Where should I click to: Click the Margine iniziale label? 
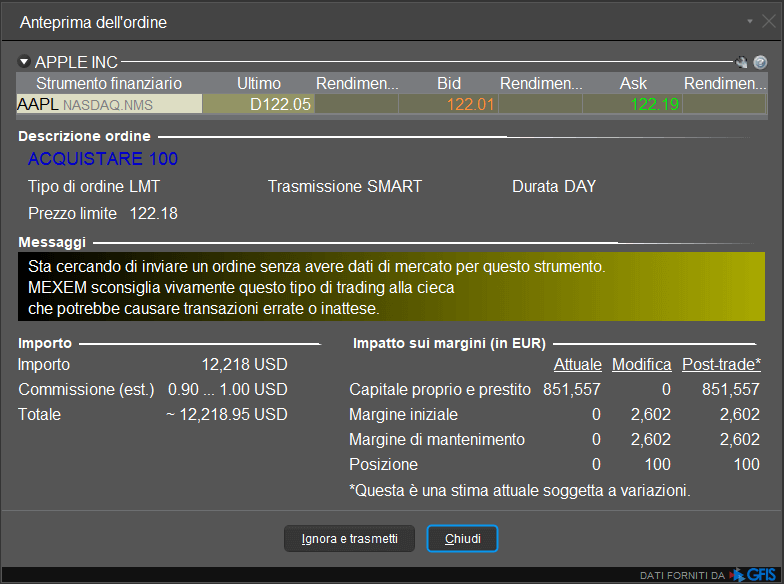[404, 414]
